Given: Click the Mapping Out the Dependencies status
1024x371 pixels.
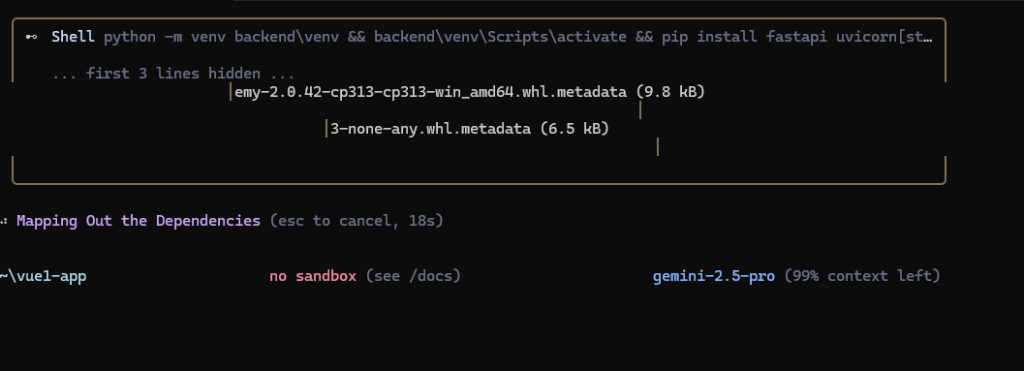Looking at the screenshot, I should click(138, 221).
